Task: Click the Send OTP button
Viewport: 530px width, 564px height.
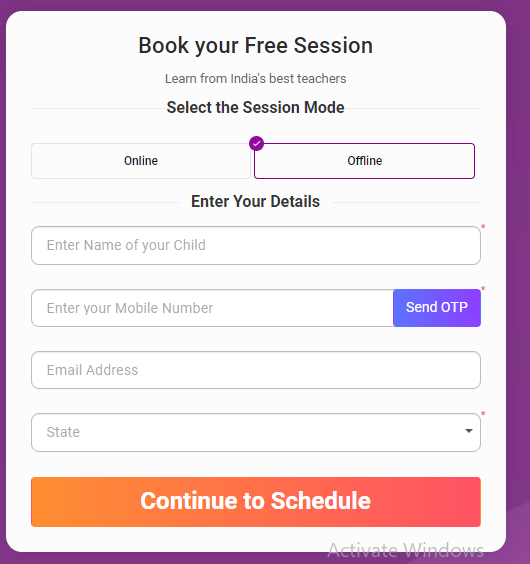Action: [x=437, y=308]
